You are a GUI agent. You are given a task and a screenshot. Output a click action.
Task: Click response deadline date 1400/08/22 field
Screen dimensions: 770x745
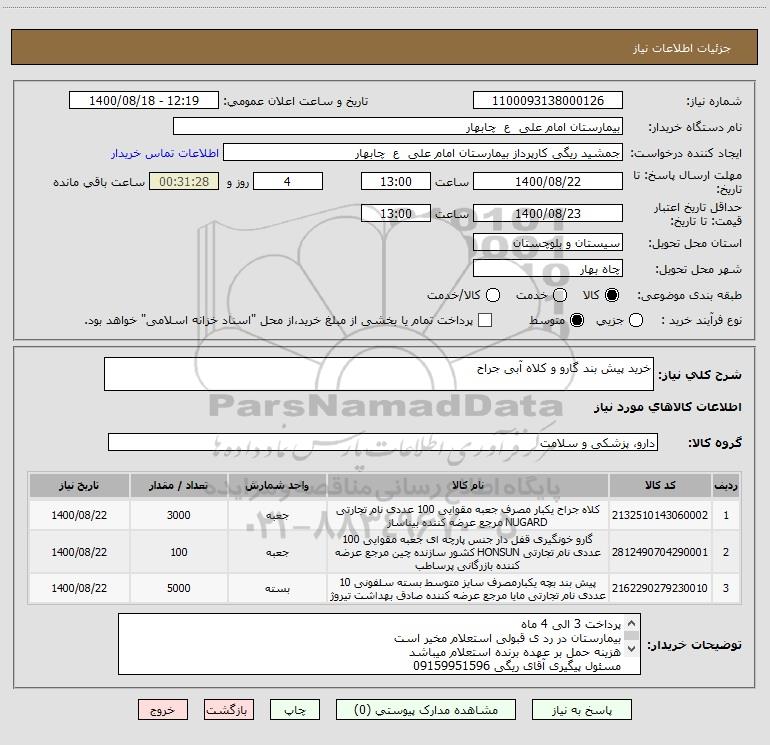point(548,181)
